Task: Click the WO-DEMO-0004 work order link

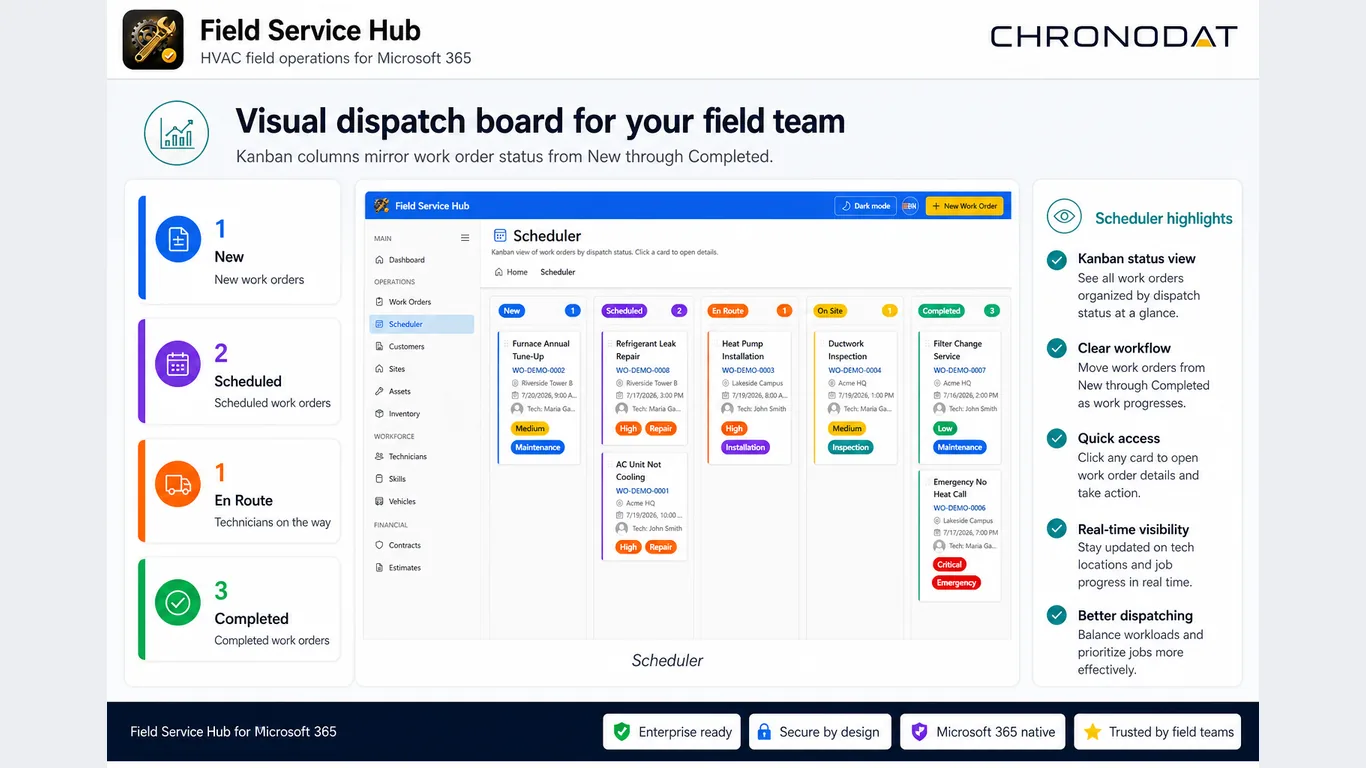Action: pyautogui.click(x=854, y=370)
